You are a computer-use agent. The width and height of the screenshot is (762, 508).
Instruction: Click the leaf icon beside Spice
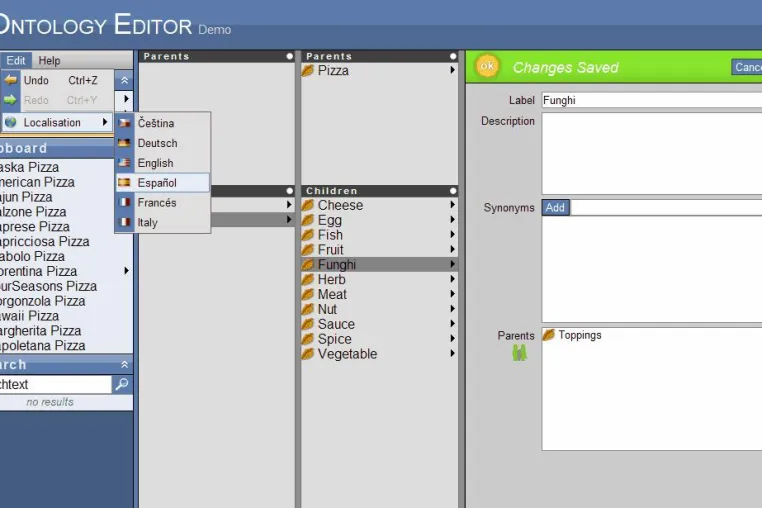point(308,339)
